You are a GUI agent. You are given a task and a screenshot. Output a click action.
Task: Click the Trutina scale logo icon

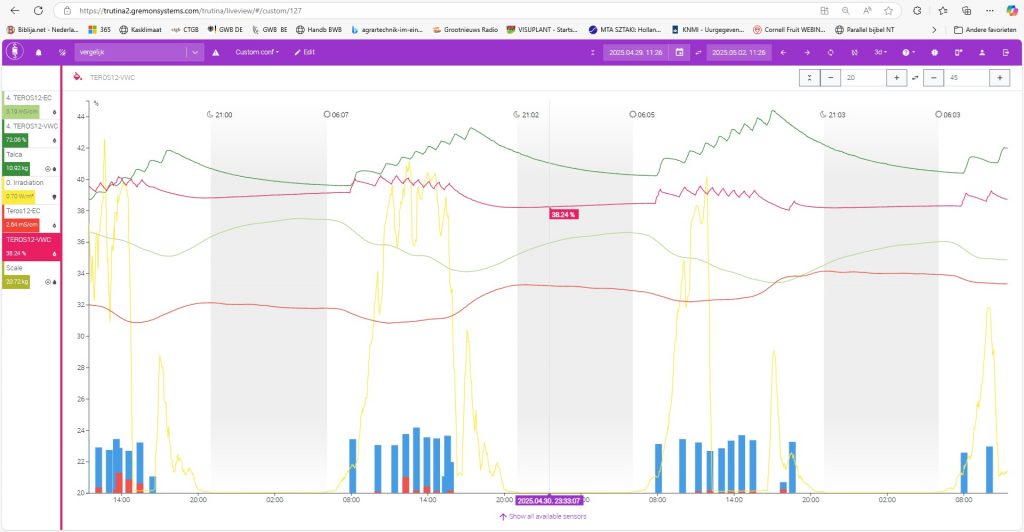(x=15, y=52)
